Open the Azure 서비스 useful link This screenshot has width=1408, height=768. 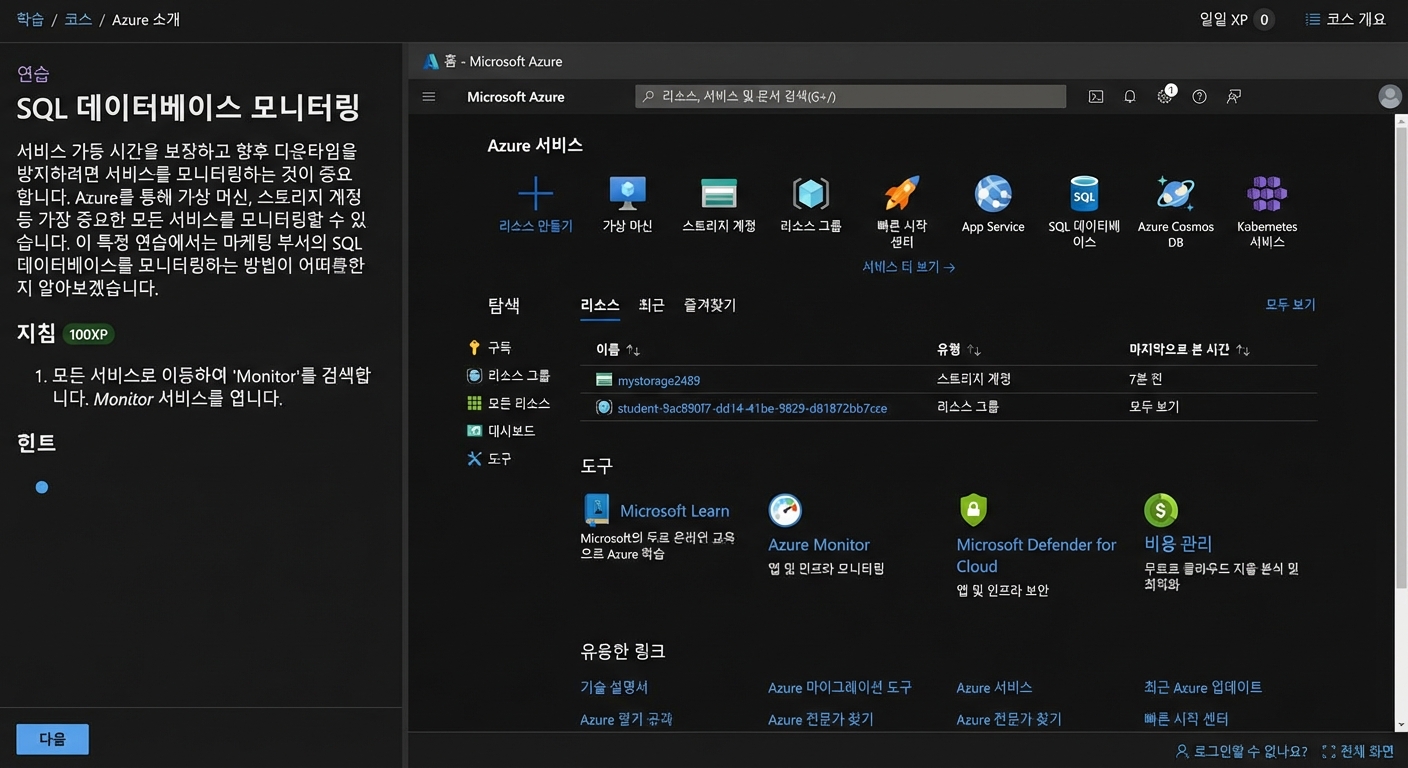[x=994, y=687]
